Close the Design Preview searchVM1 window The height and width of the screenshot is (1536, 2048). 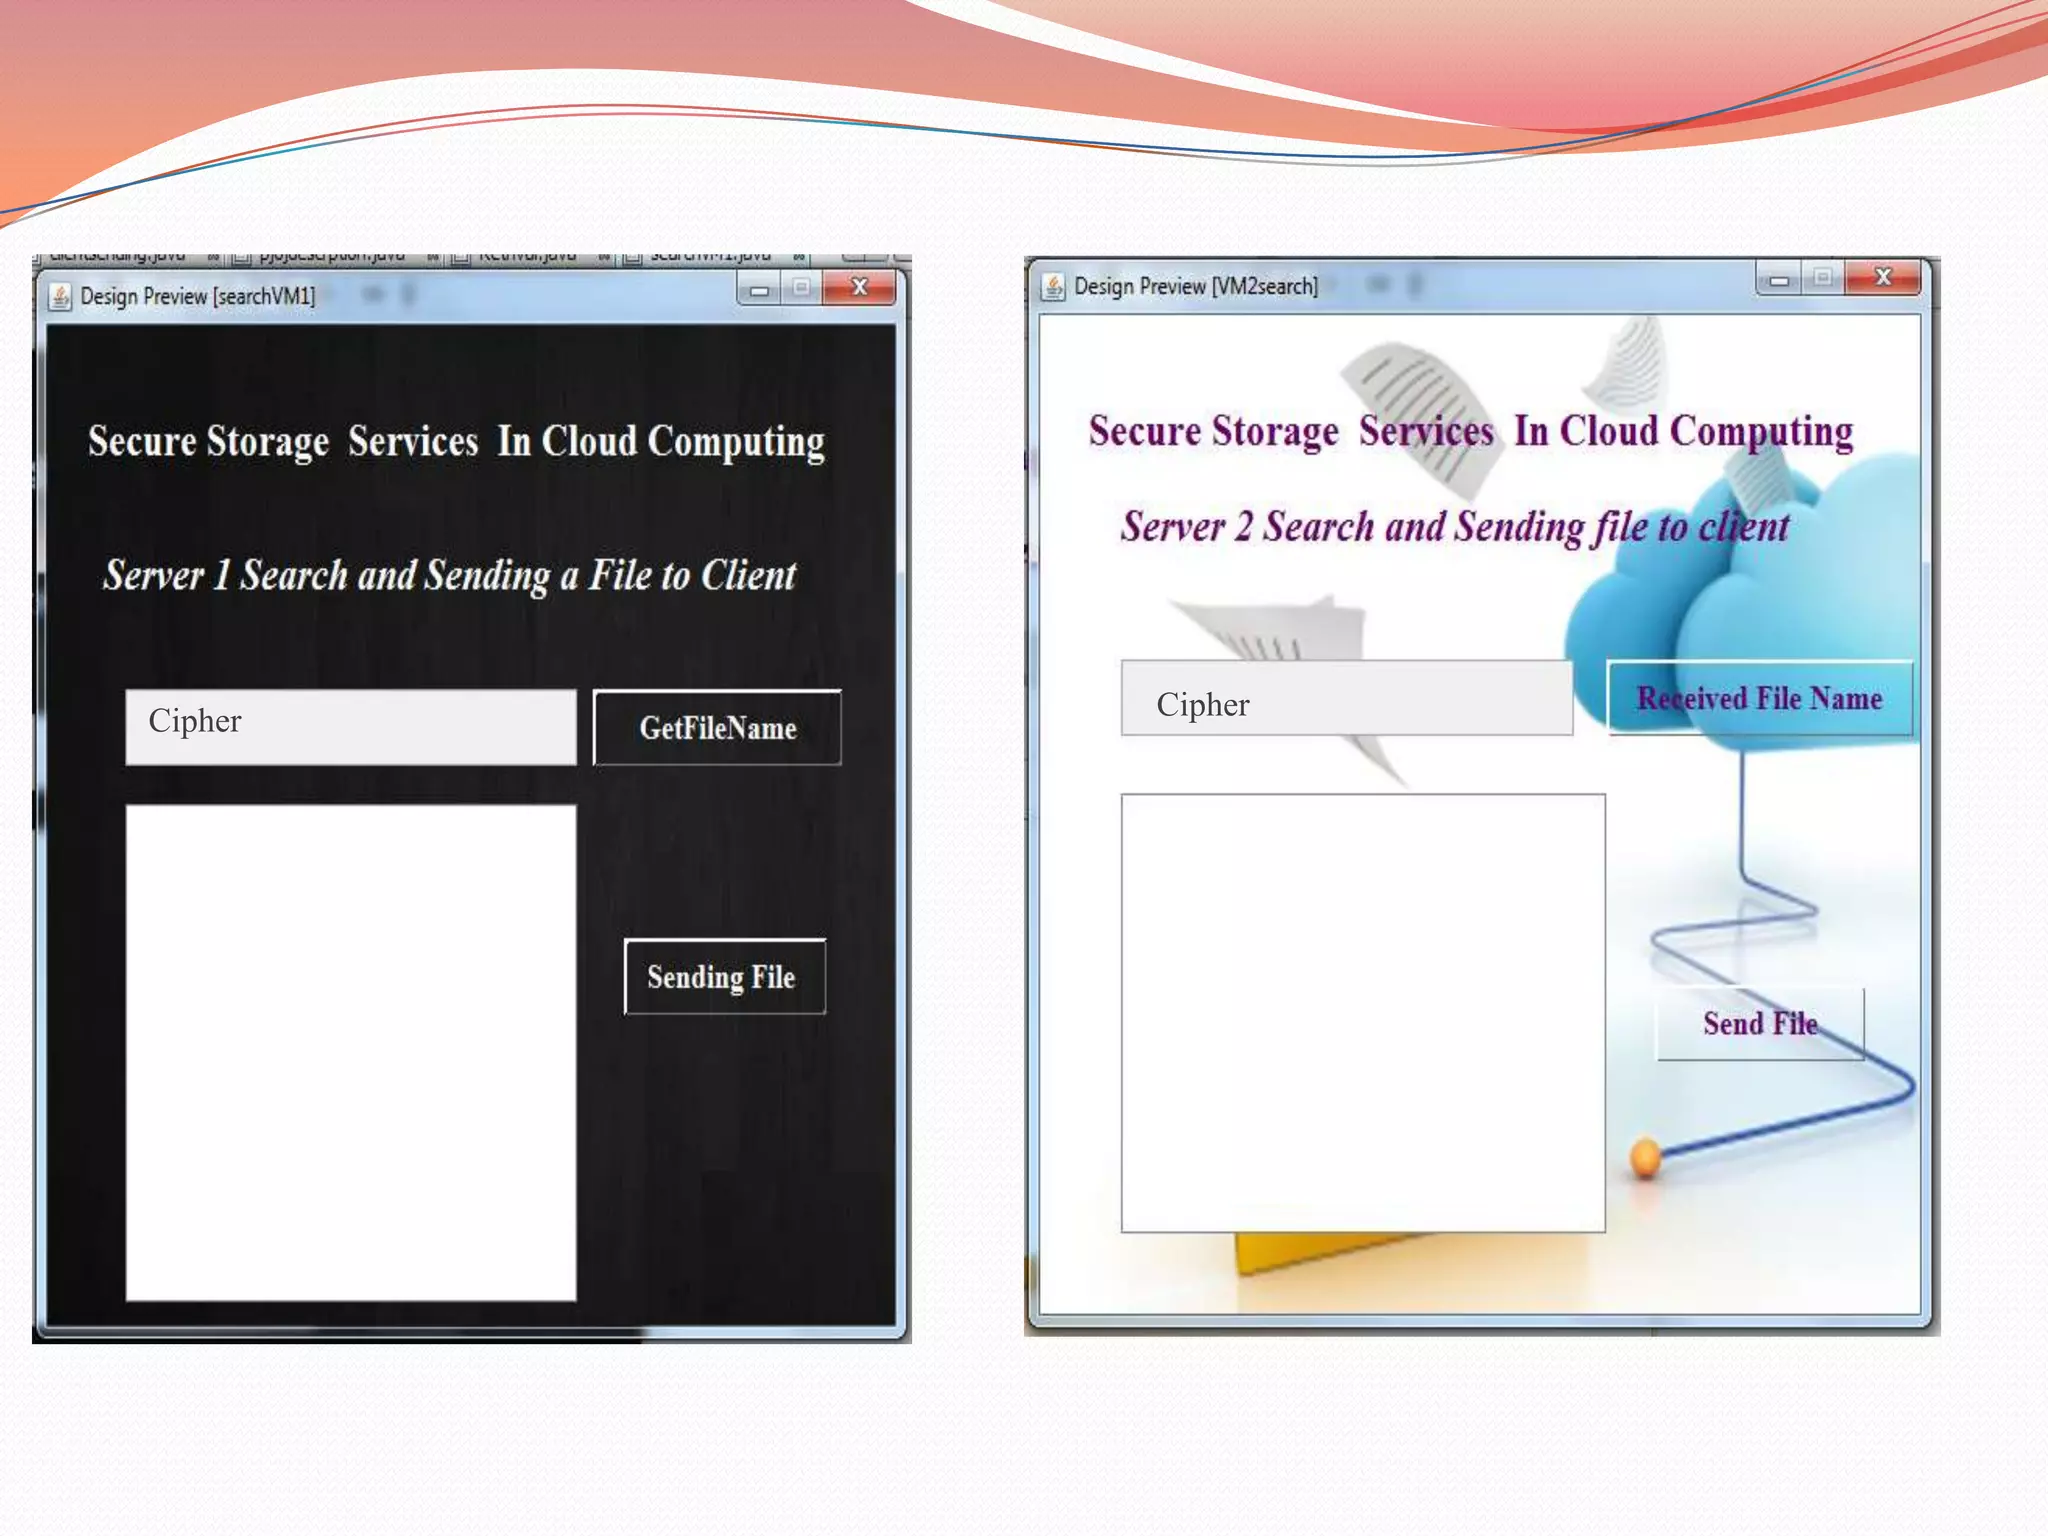pyautogui.click(x=859, y=288)
